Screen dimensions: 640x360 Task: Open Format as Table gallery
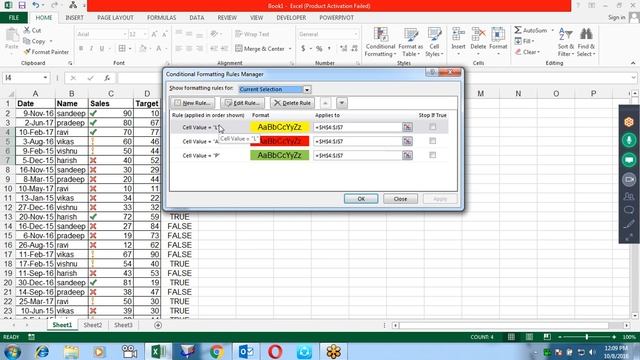[x=411, y=42]
